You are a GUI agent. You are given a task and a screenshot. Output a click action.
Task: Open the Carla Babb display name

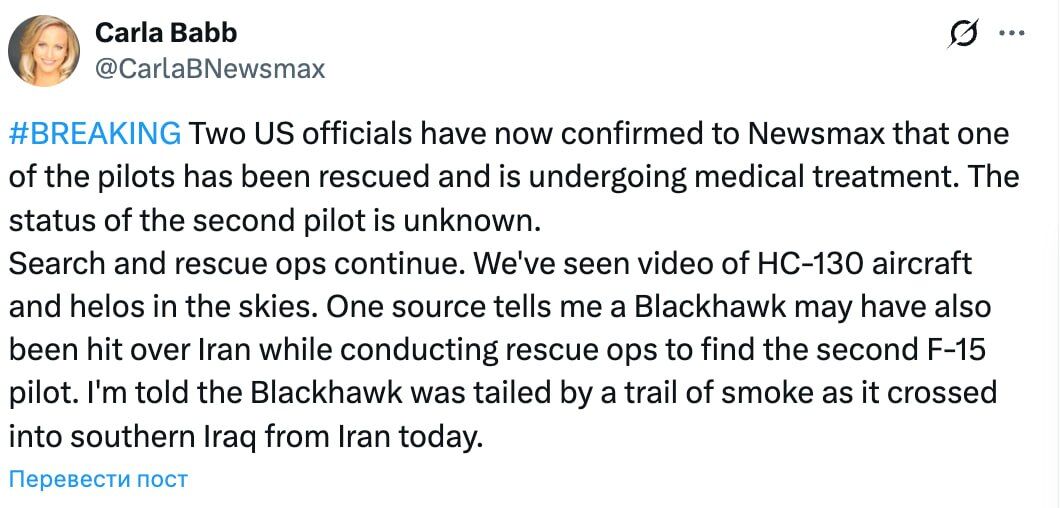click(166, 33)
